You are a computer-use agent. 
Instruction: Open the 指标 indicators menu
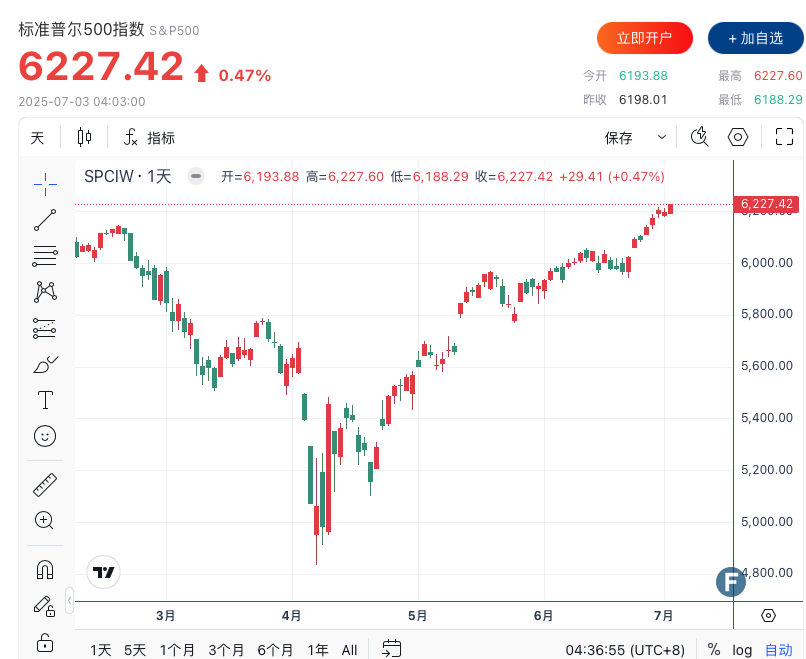coord(149,137)
